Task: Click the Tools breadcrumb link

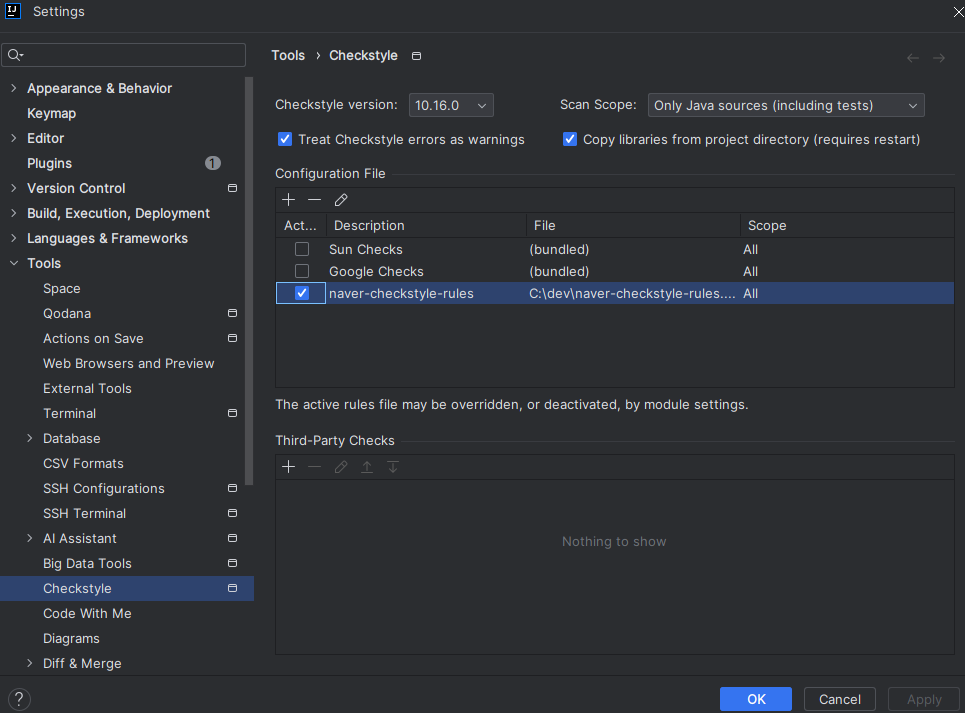Action: click(x=288, y=55)
